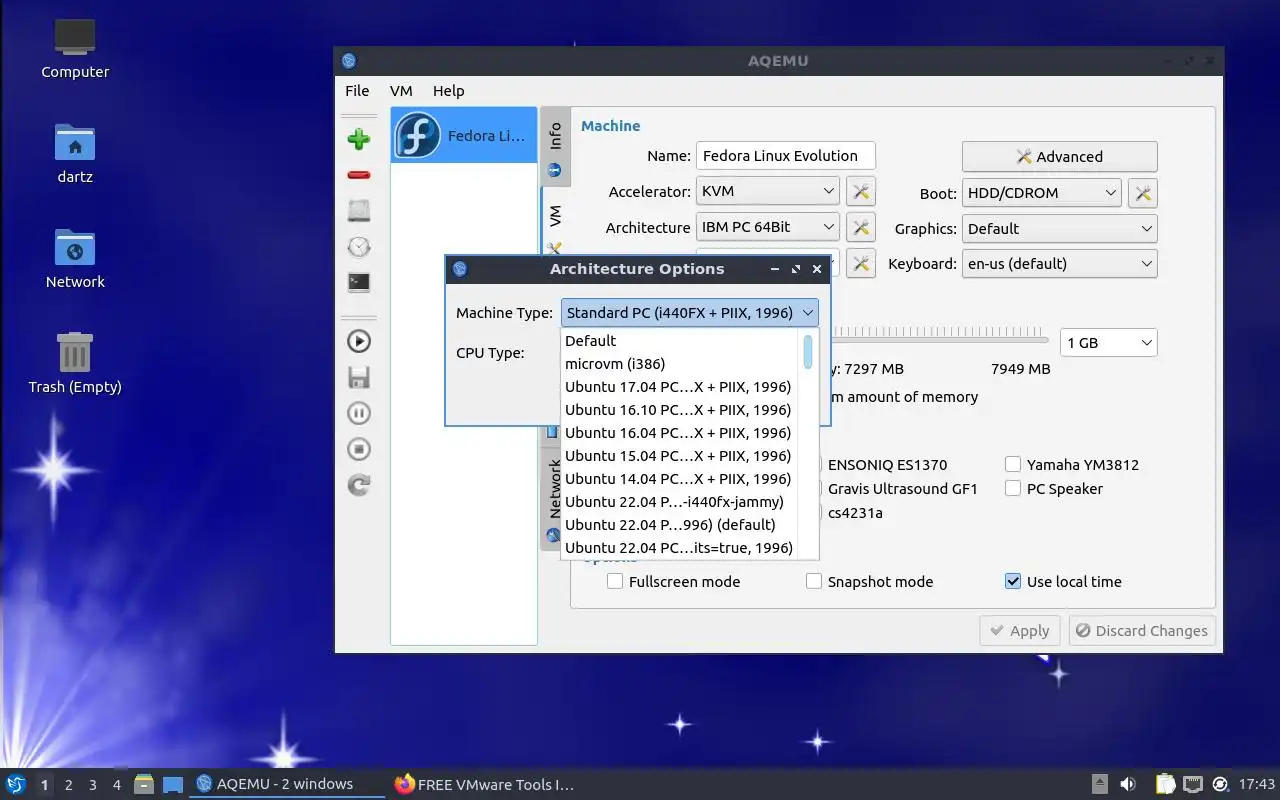
Task: Click Discard Changes button
Action: click(1141, 631)
